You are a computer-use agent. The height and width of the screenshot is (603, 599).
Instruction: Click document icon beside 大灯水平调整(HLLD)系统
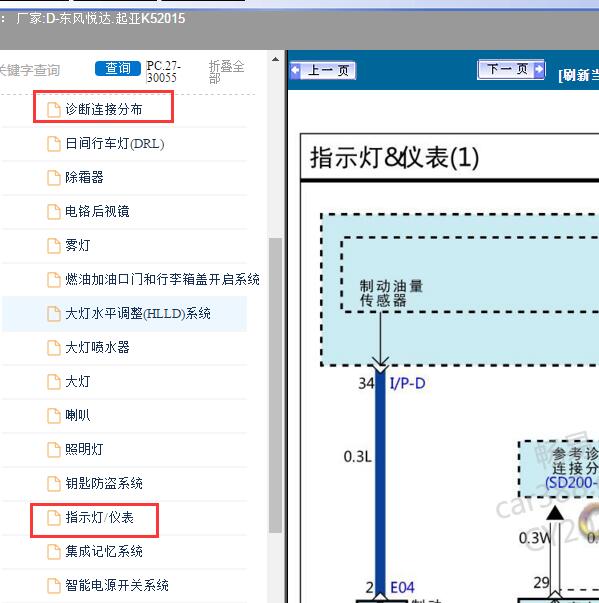click(54, 314)
